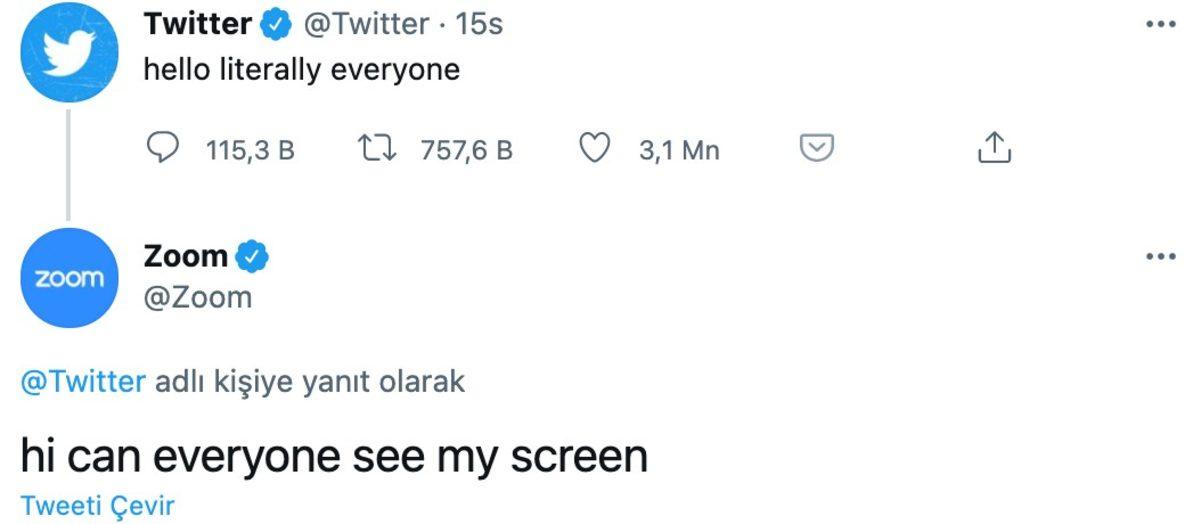Image resolution: width=1200 pixels, height=524 pixels.
Task: Open more options for the Zoom tweet
Action: (1160, 257)
